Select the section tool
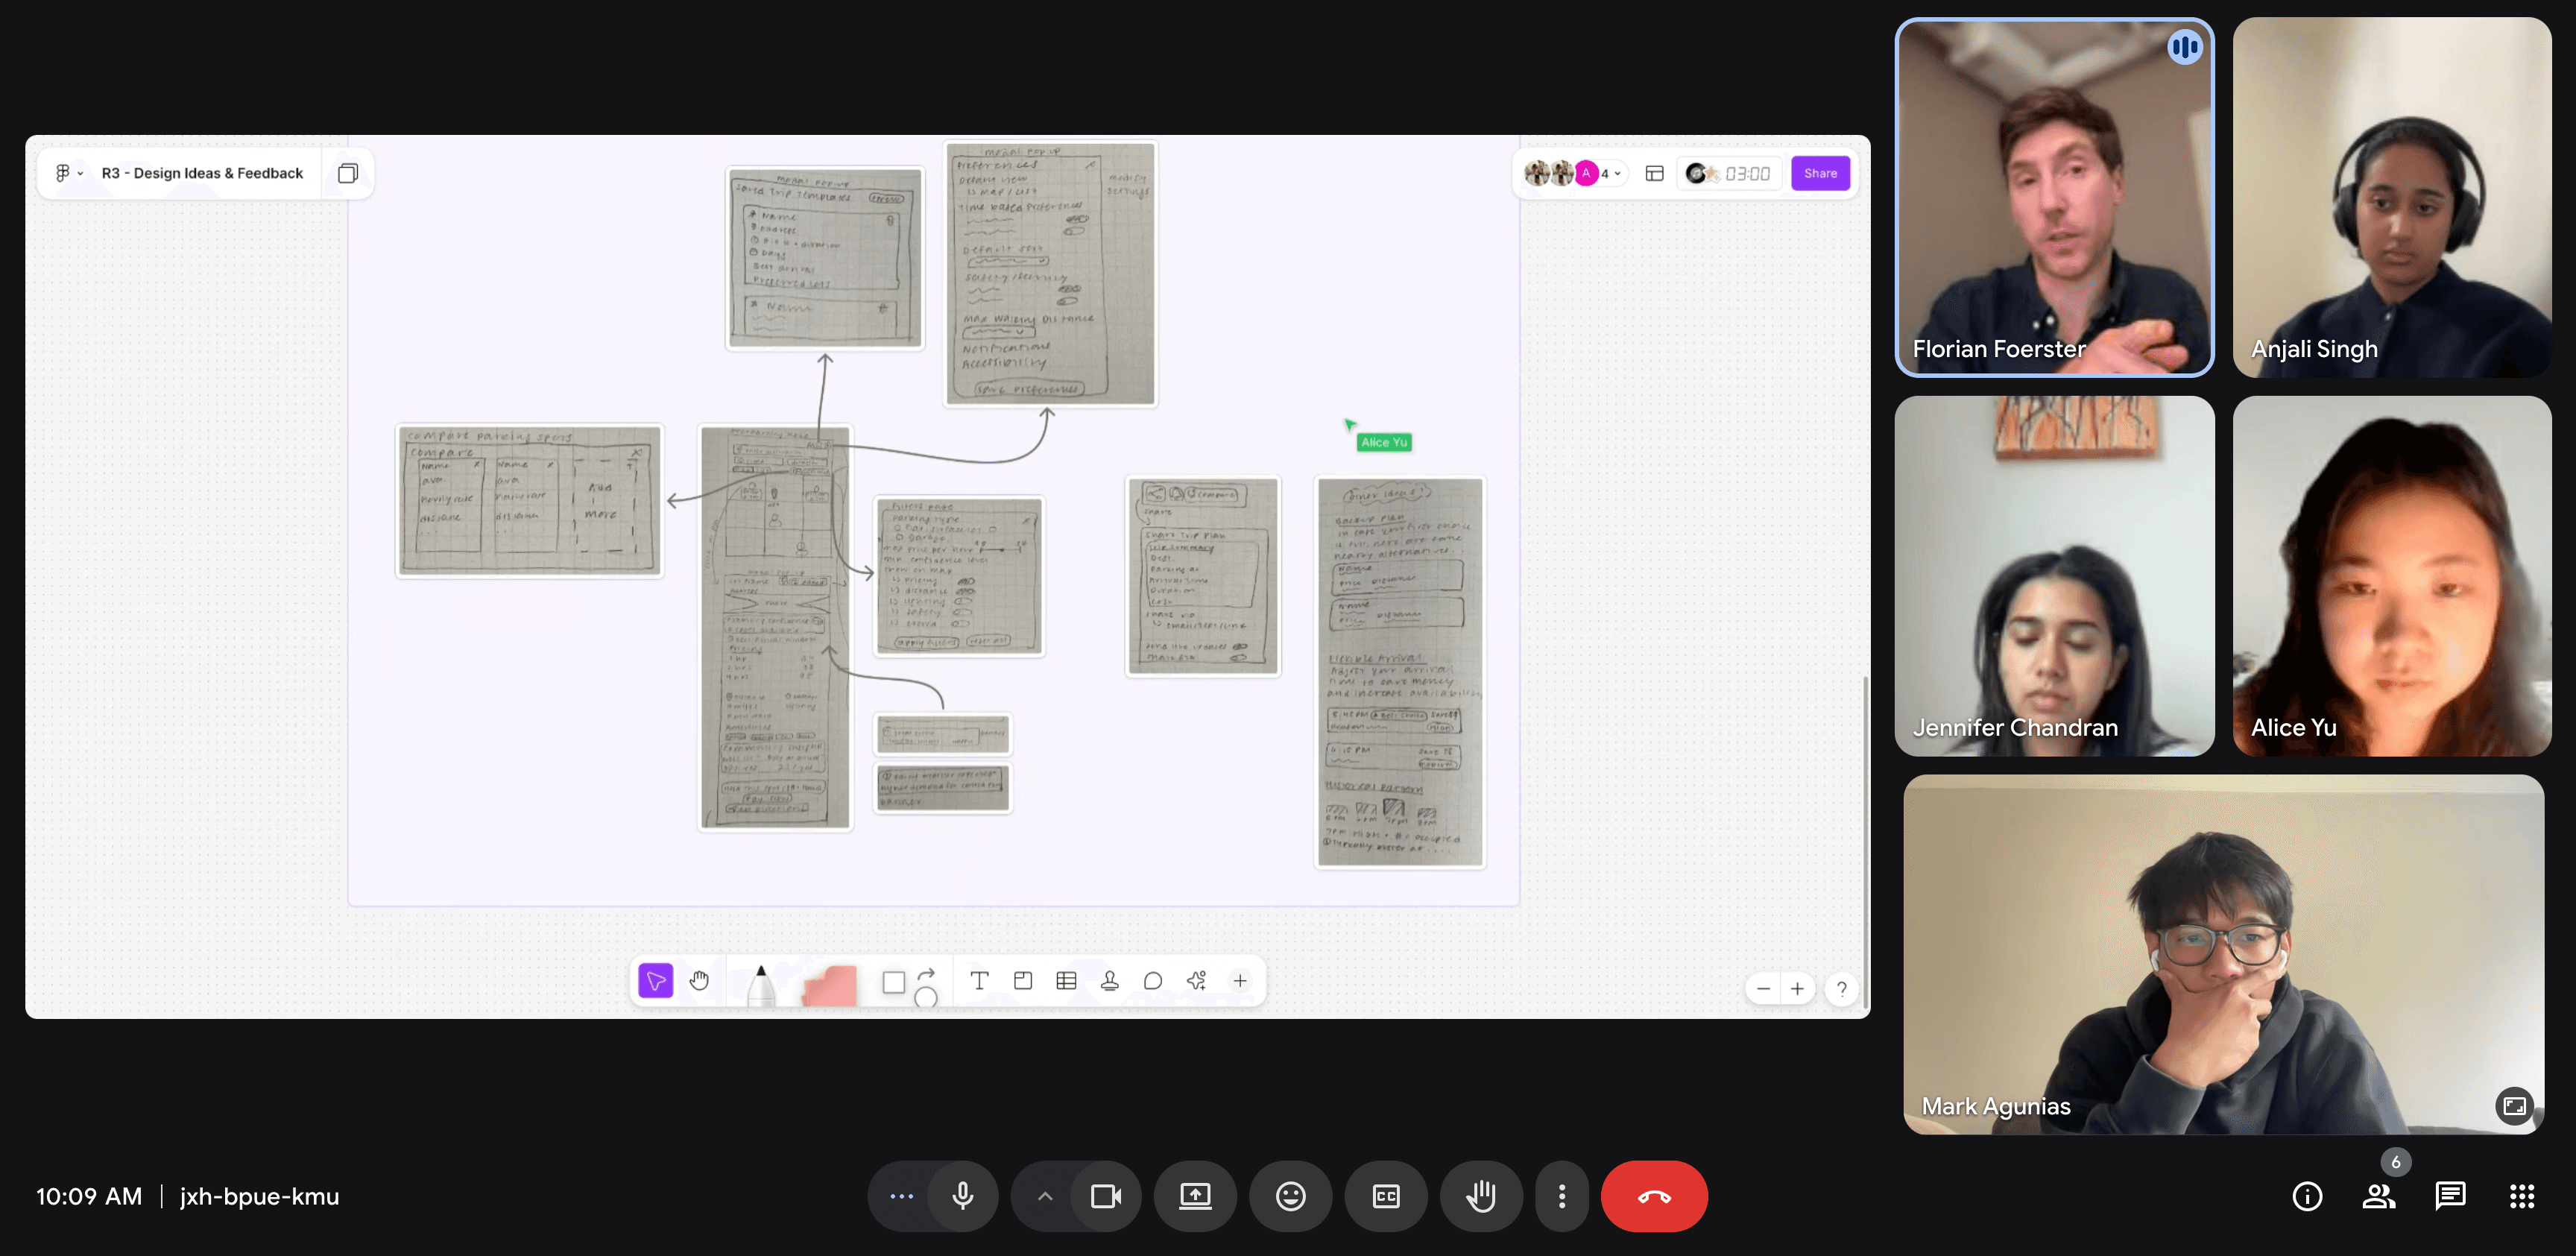The image size is (2576, 1256). (x=1022, y=981)
